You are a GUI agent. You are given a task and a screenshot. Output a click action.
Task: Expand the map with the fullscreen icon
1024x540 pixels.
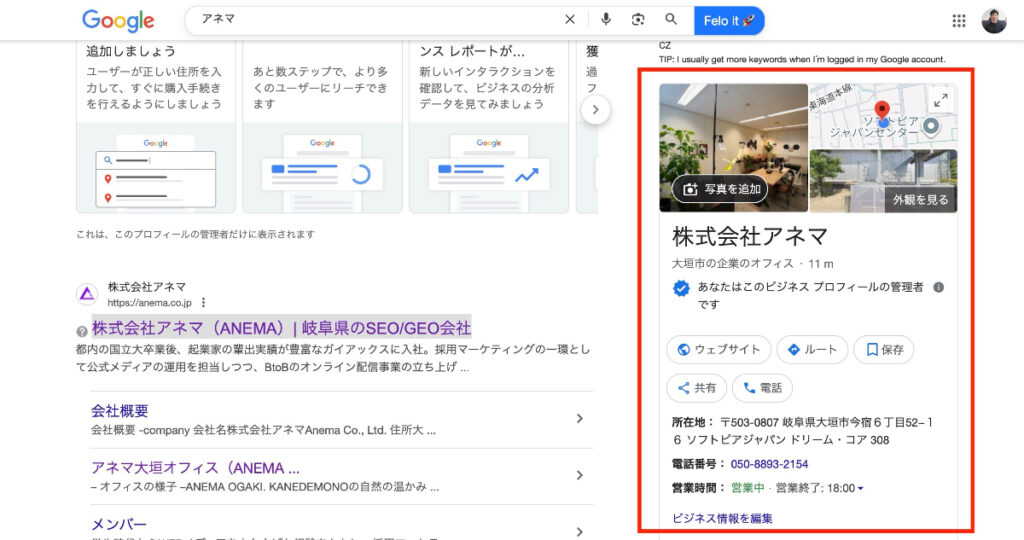point(940,100)
